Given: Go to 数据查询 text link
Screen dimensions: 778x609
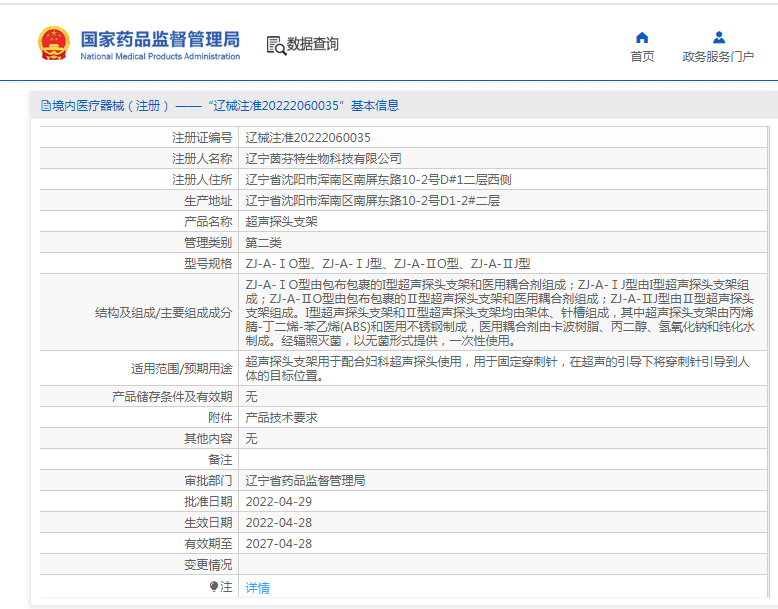Looking at the screenshot, I should (312, 44).
